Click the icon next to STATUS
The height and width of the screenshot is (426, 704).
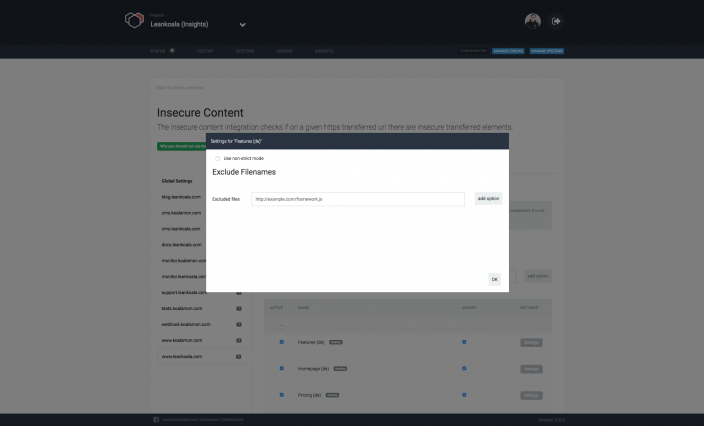(172, 51)
